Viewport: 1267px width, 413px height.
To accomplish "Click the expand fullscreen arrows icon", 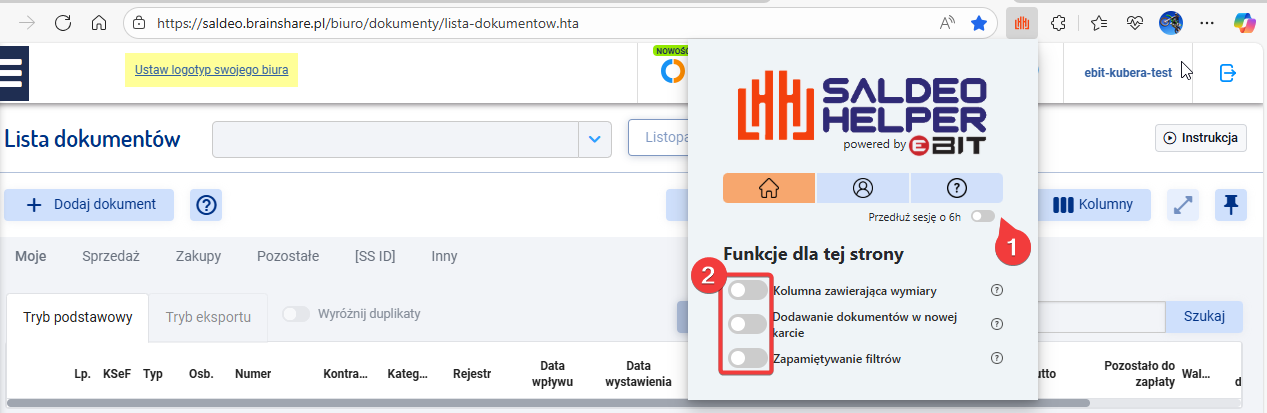I will point(1183,205).
